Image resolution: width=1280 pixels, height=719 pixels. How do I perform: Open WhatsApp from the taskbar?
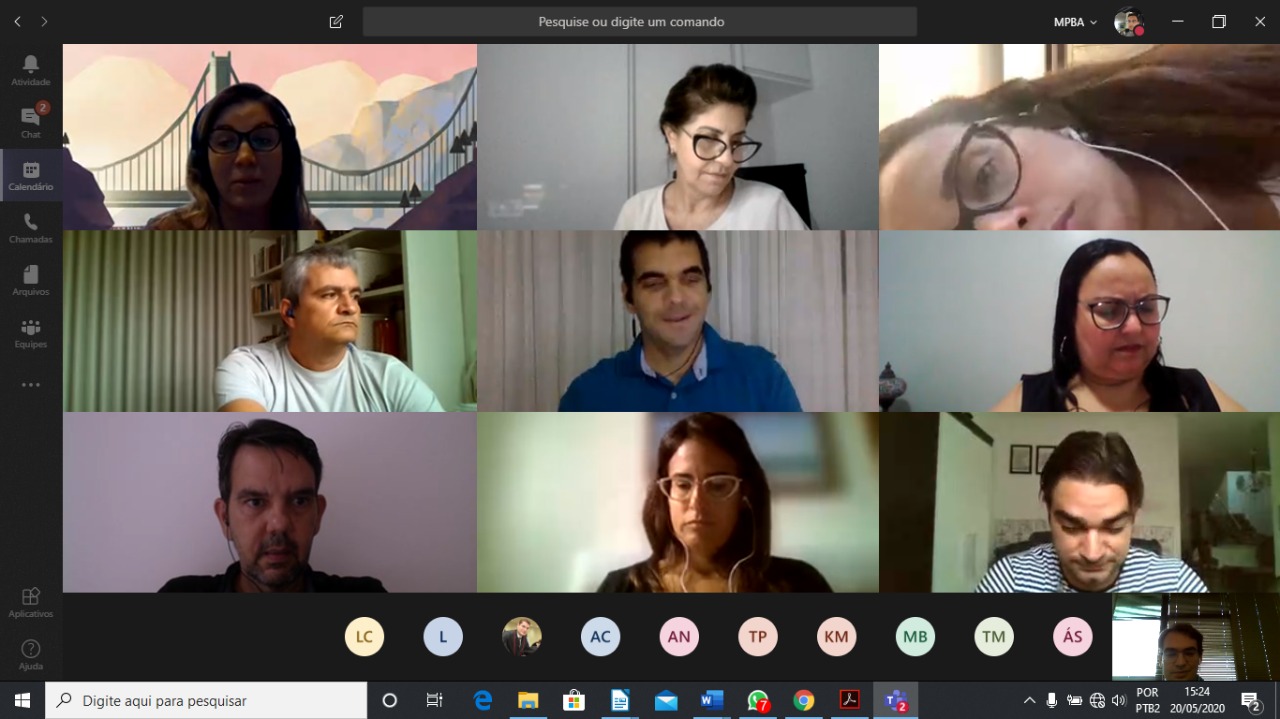click(758, 700)
